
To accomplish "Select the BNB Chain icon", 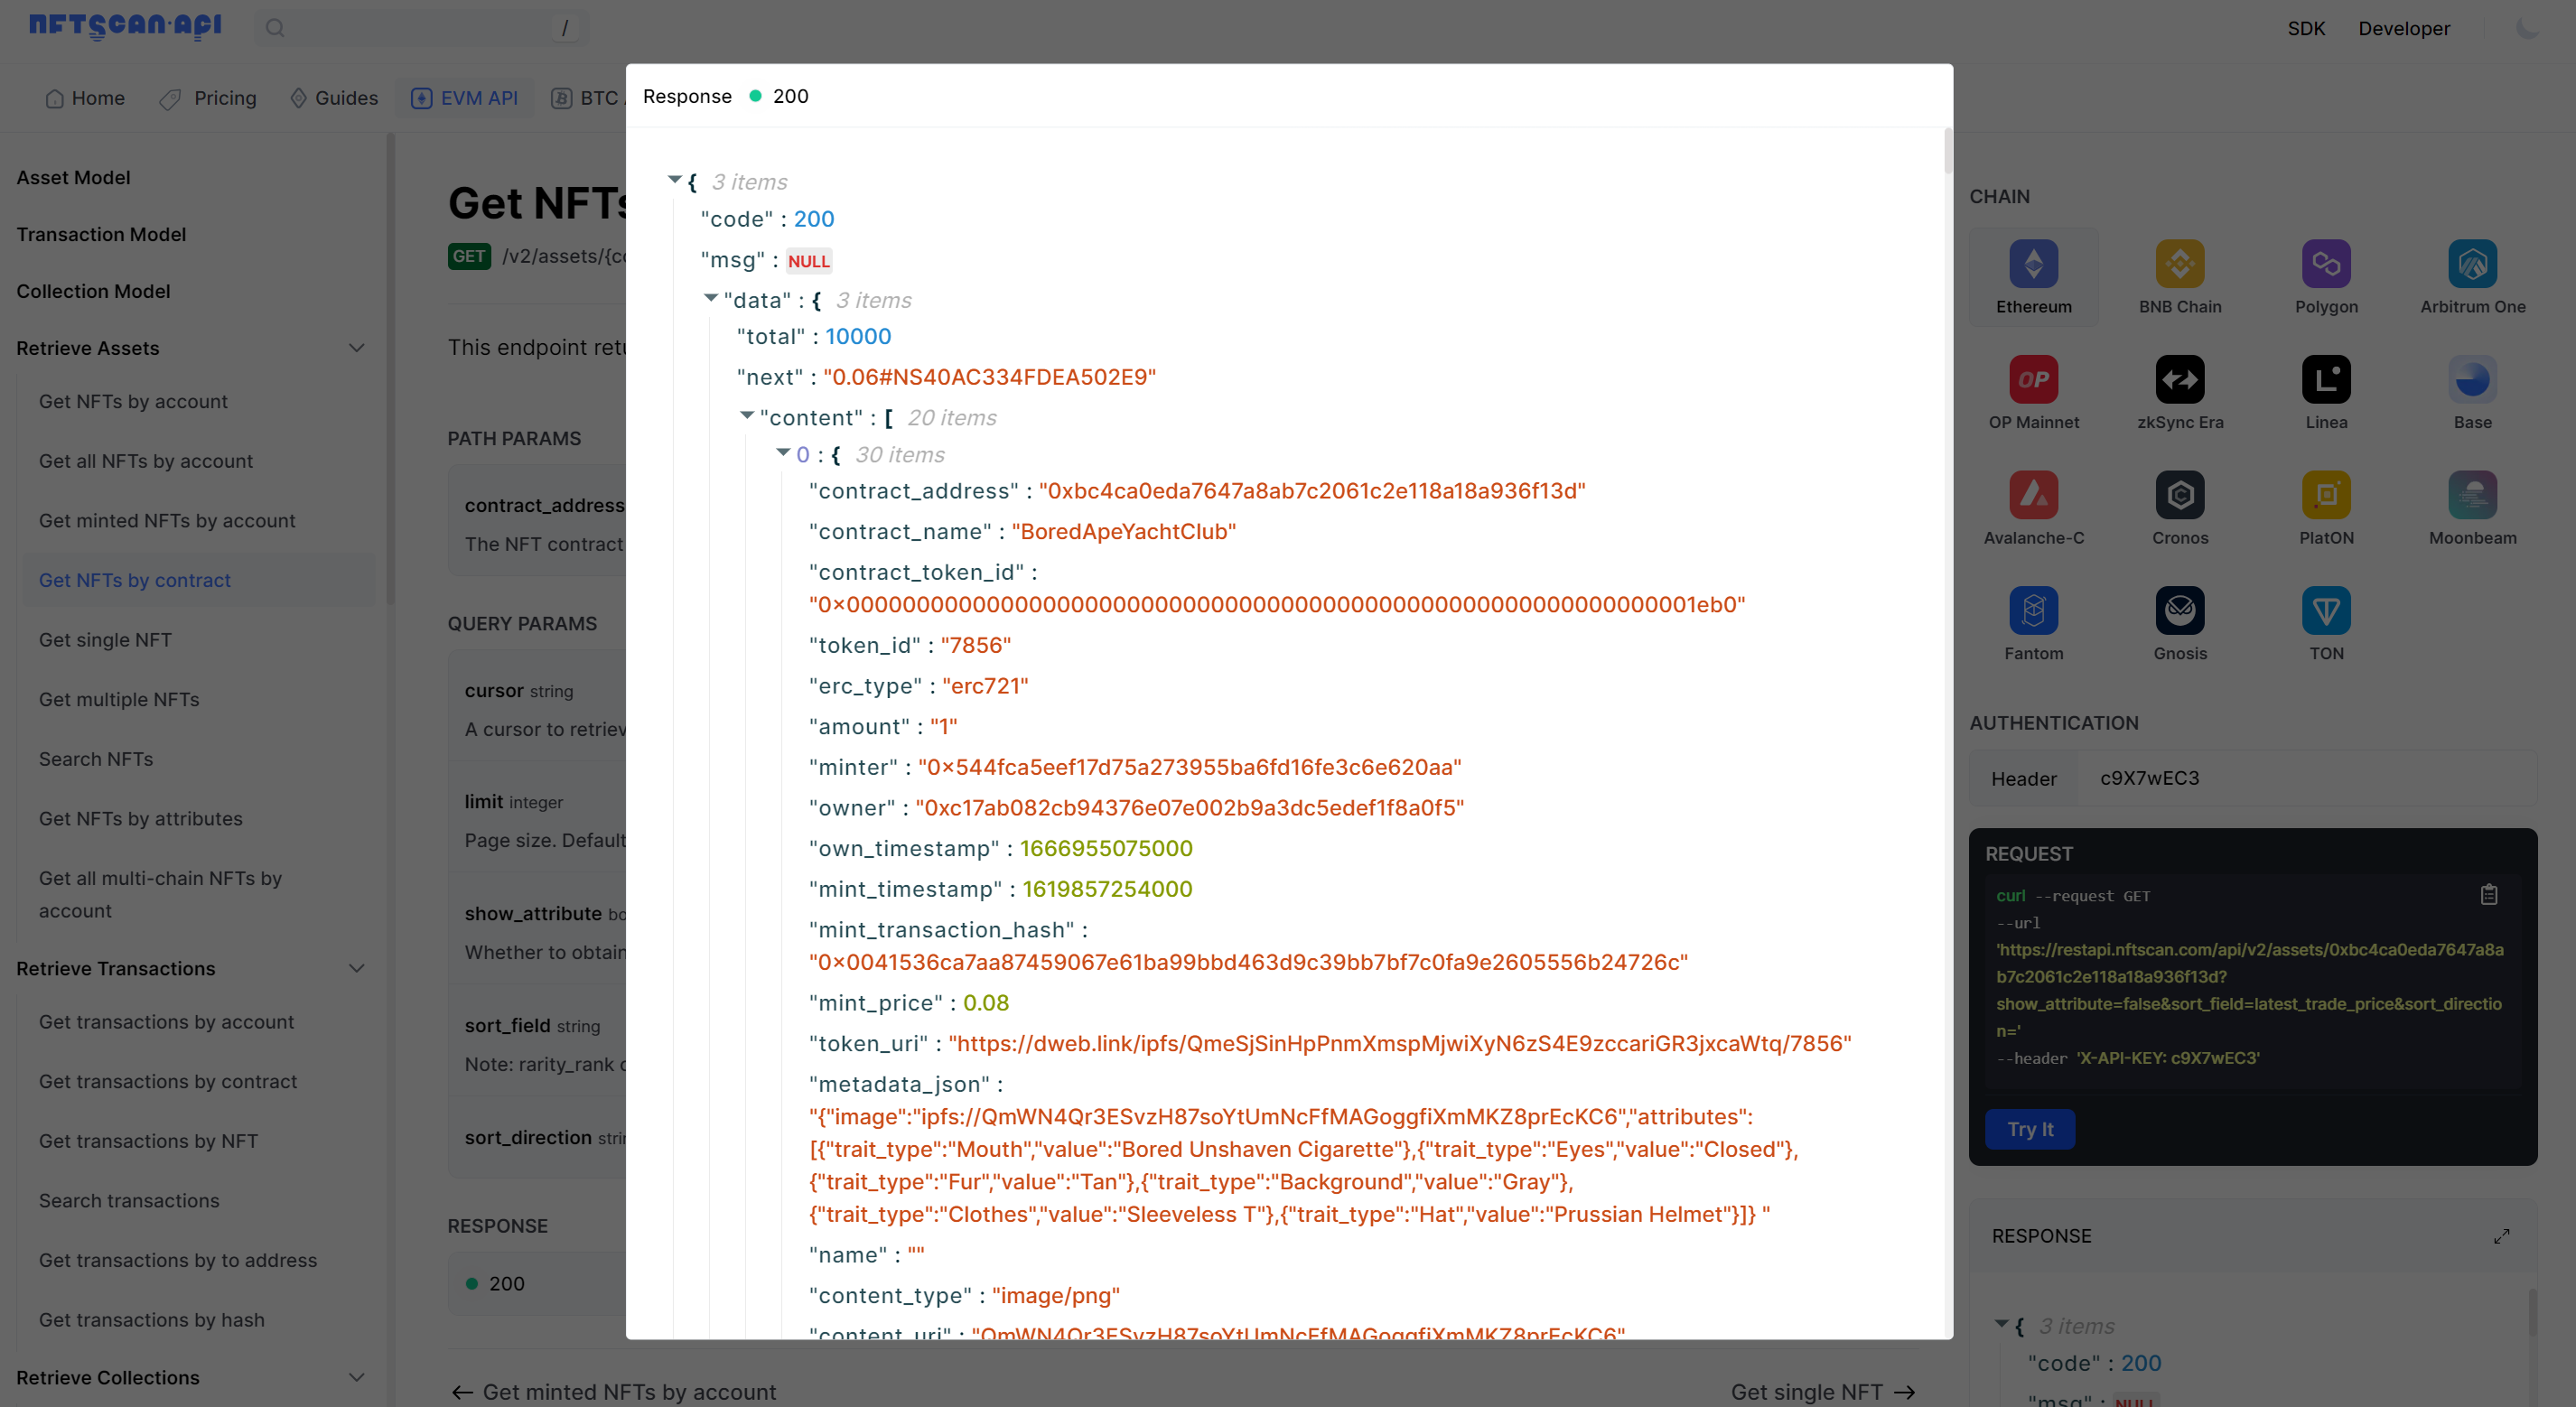I will pyautogui.click(x=2179, y=264).
